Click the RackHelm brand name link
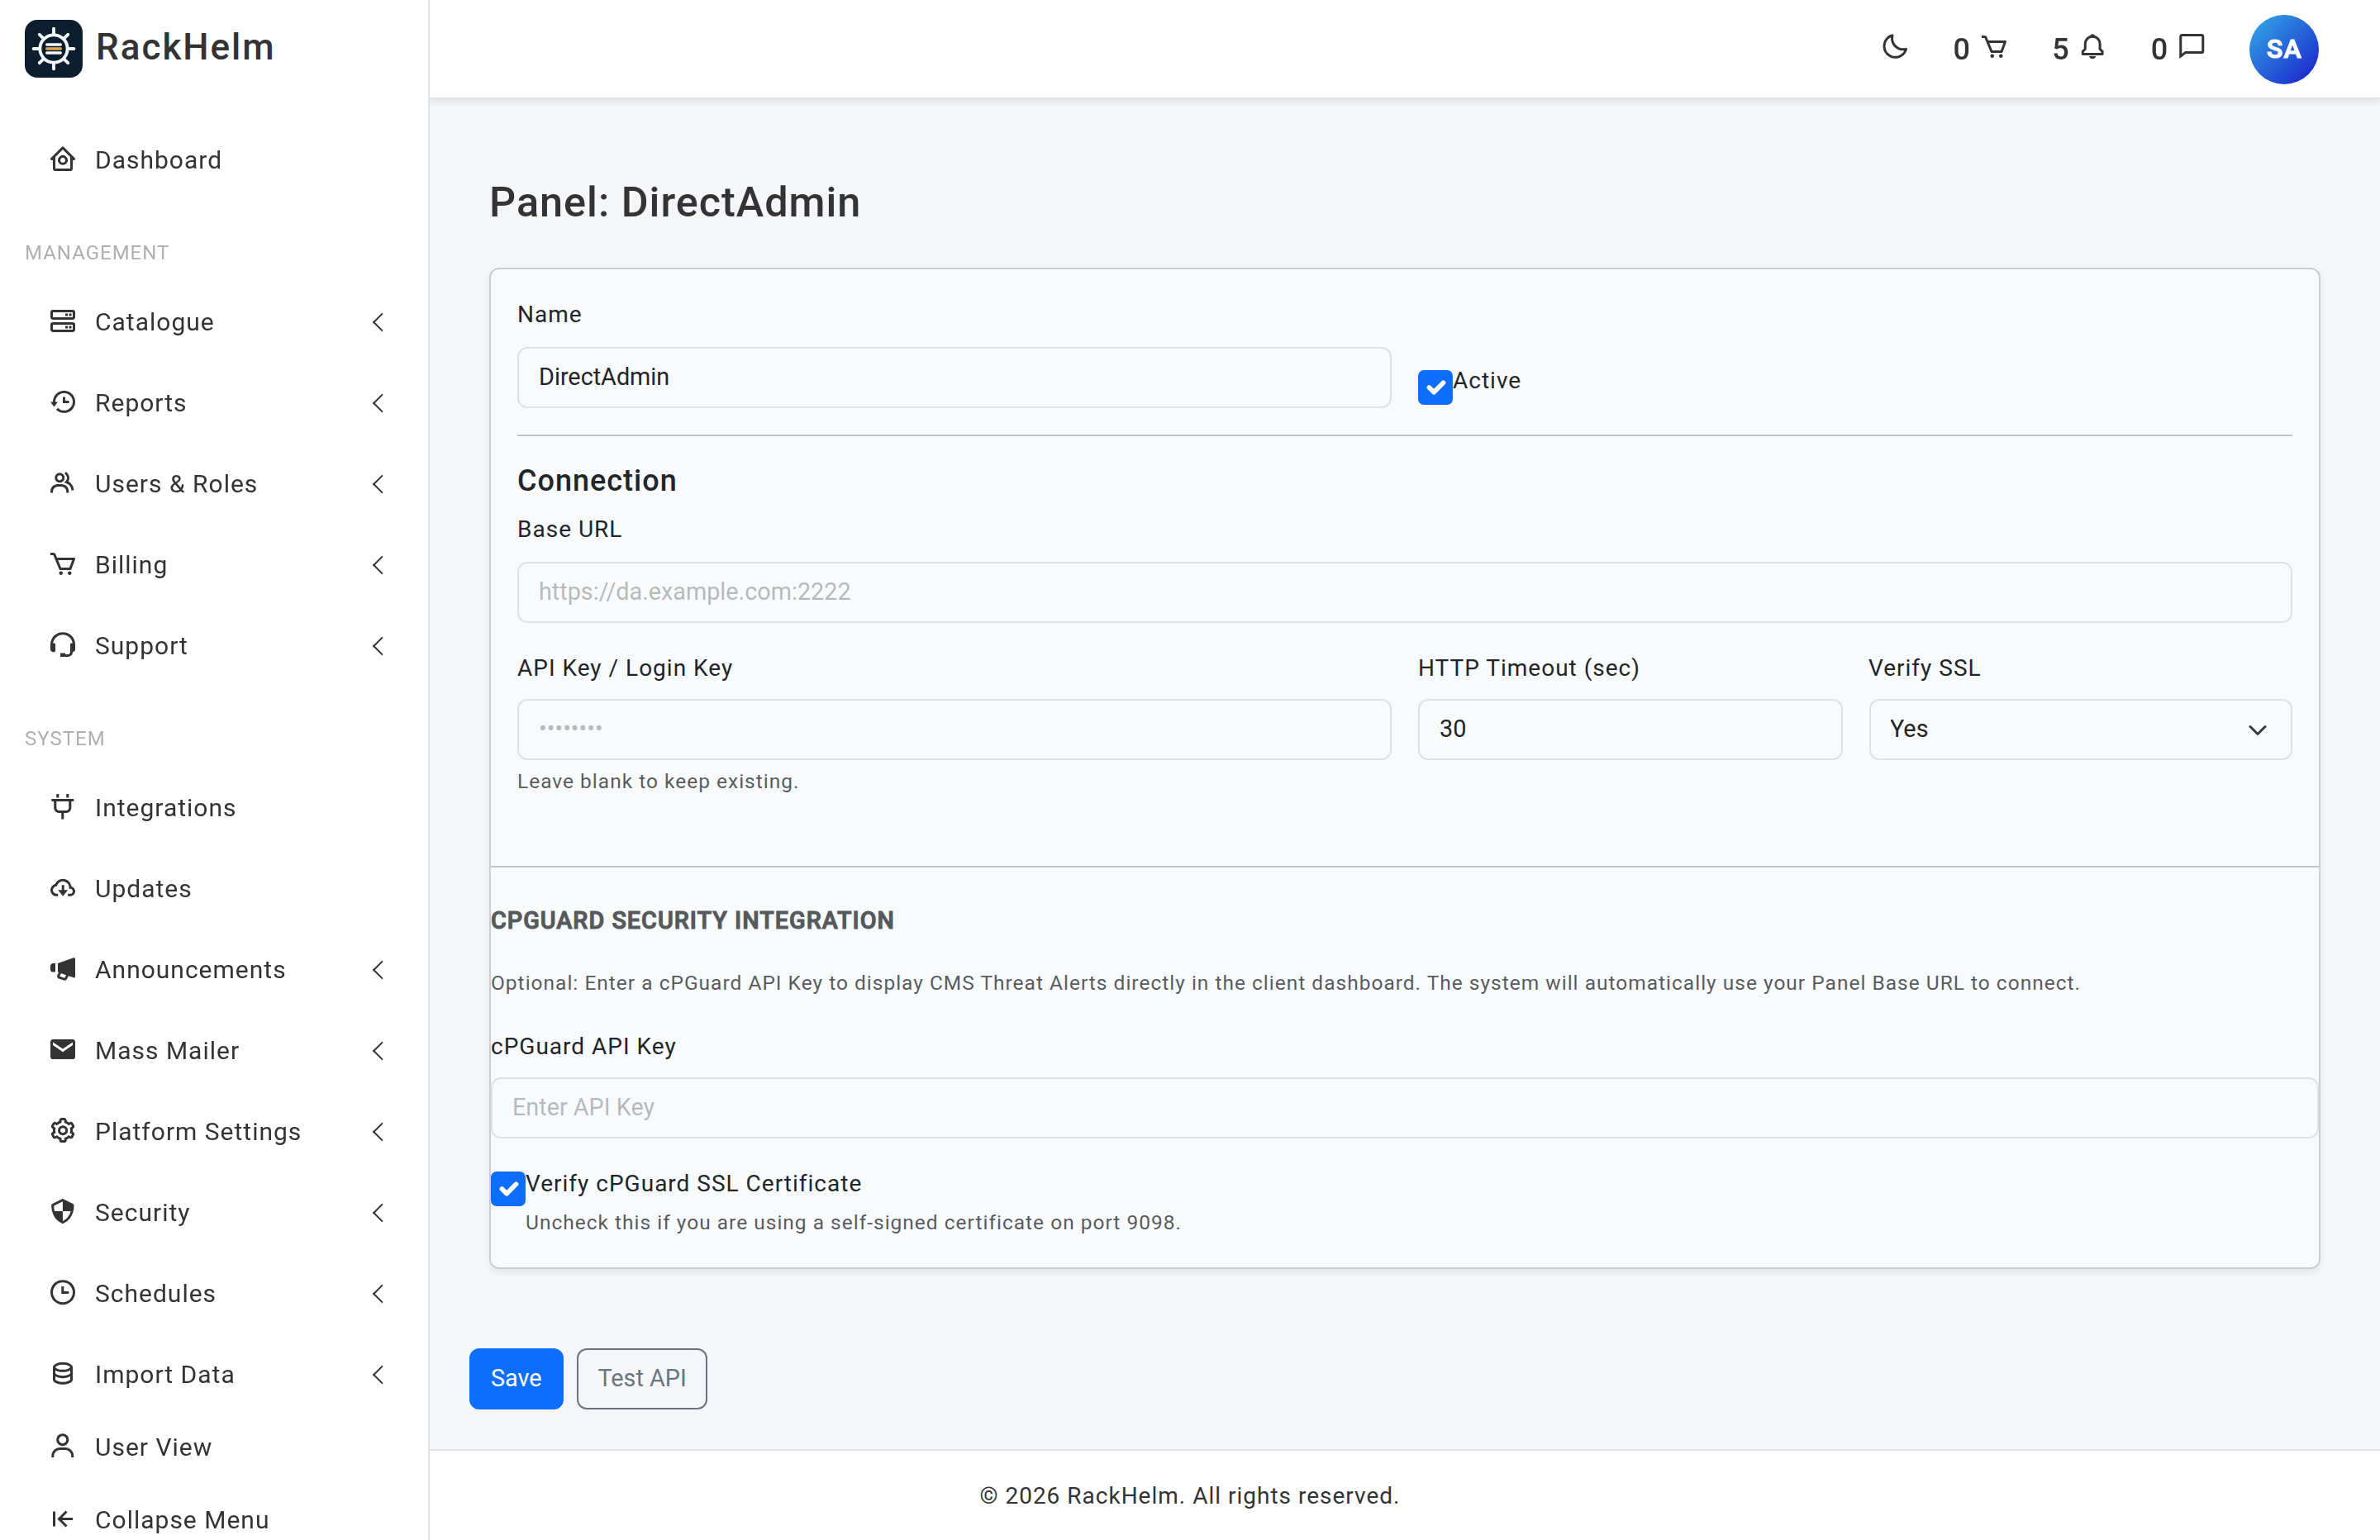The image size is (2380, 1540). (185, 47)
